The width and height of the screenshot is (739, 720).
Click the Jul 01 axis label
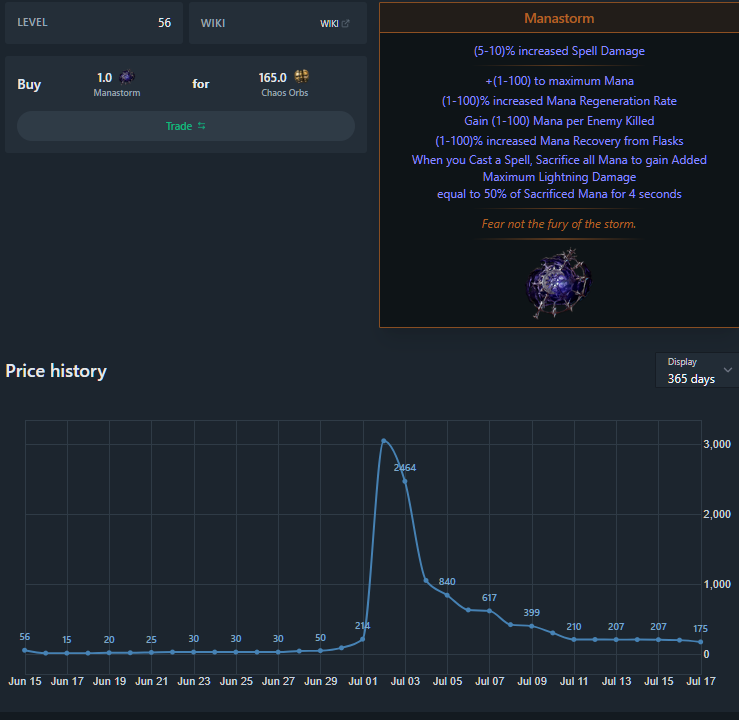(x=362, y=681)
